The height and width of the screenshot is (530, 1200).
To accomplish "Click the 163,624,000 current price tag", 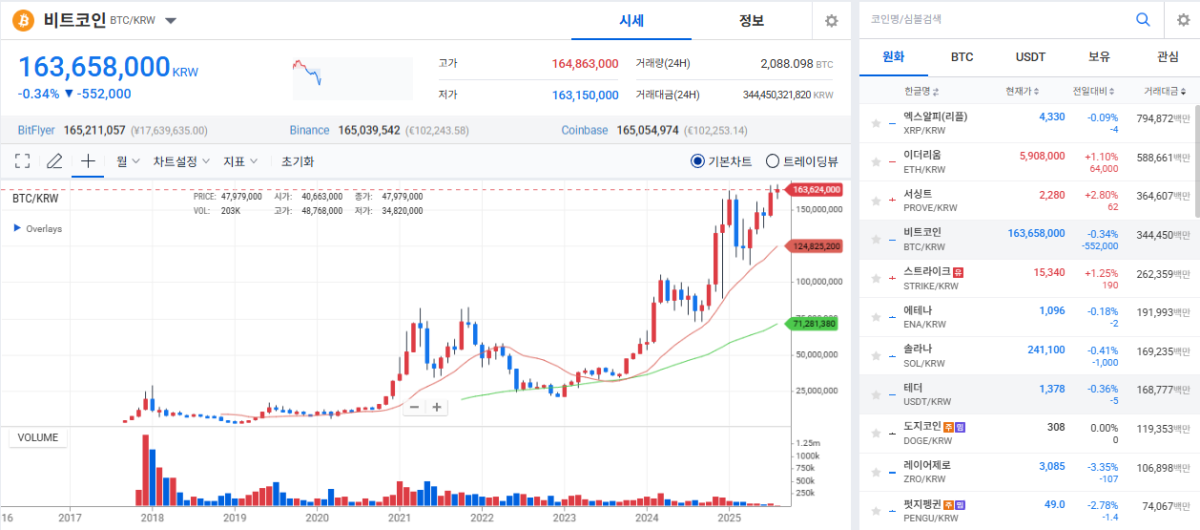I will [816, 189].
